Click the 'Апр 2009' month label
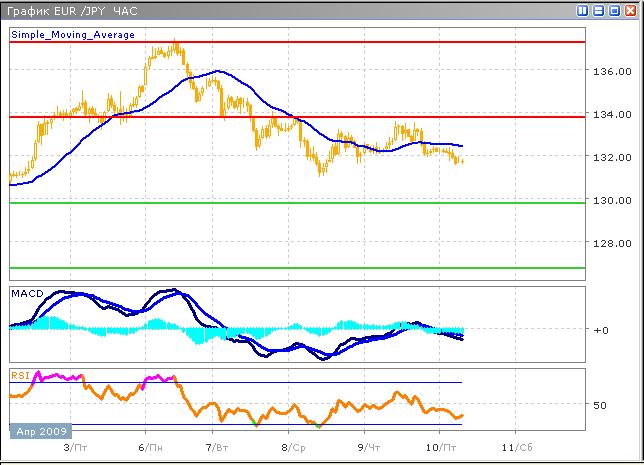This screenshot has width=644, height=465. pos(41,431)
